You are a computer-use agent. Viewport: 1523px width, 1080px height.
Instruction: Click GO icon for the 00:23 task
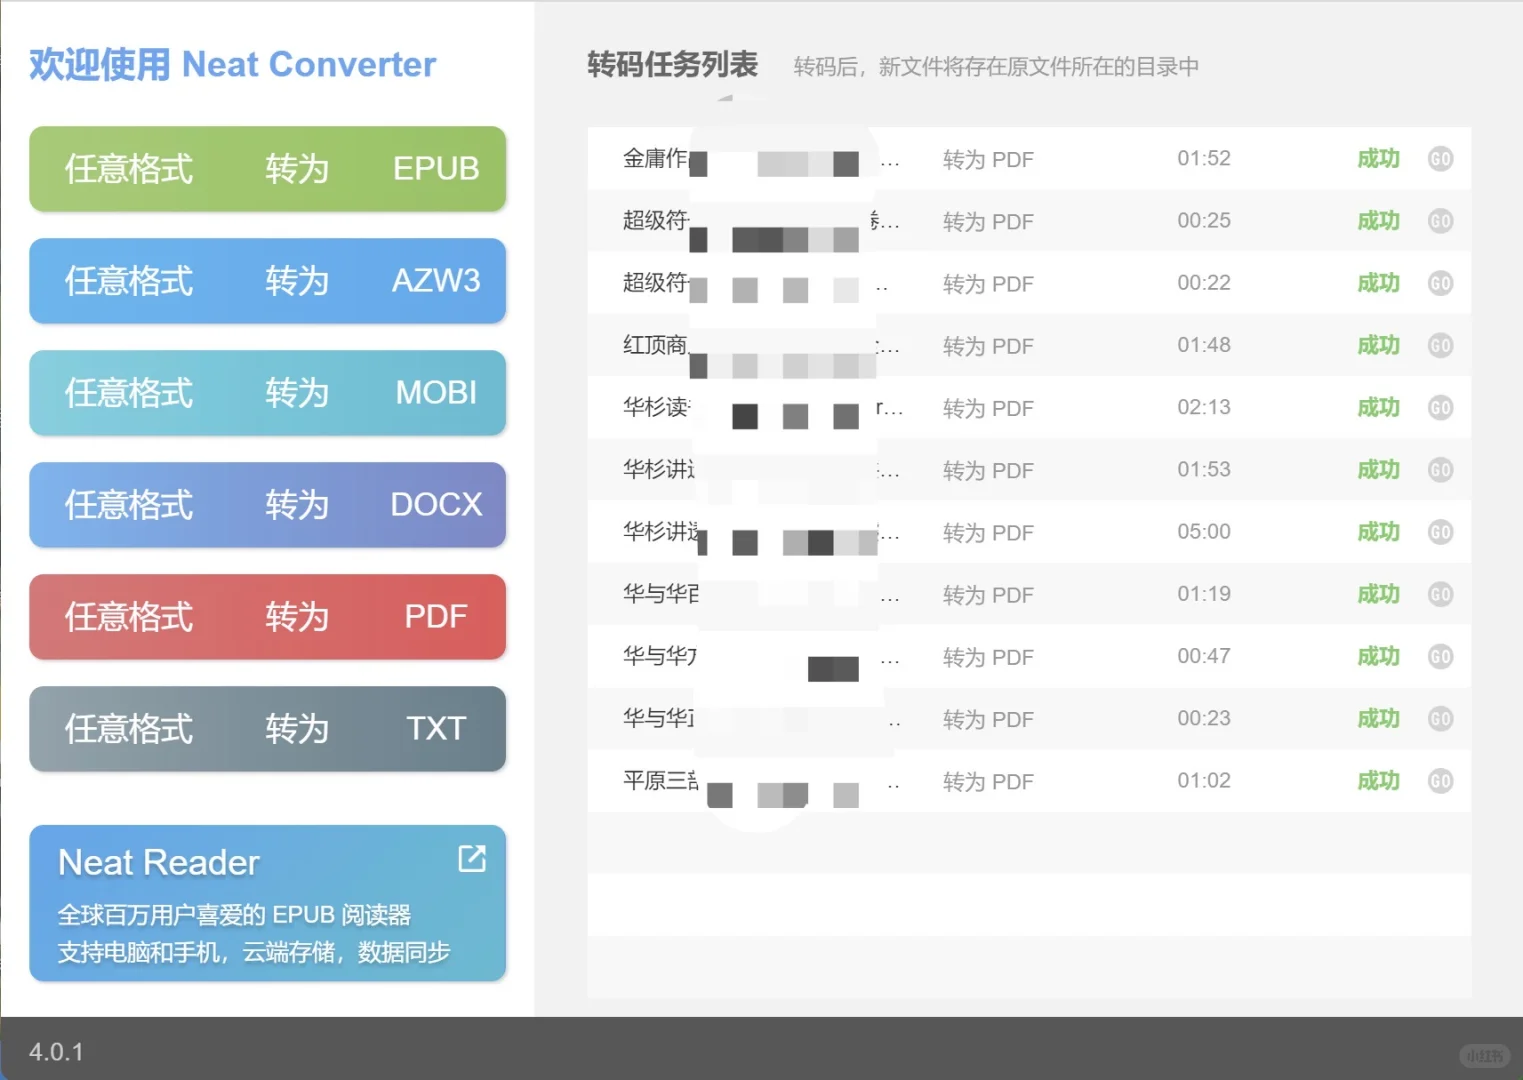click(1440, 719)
